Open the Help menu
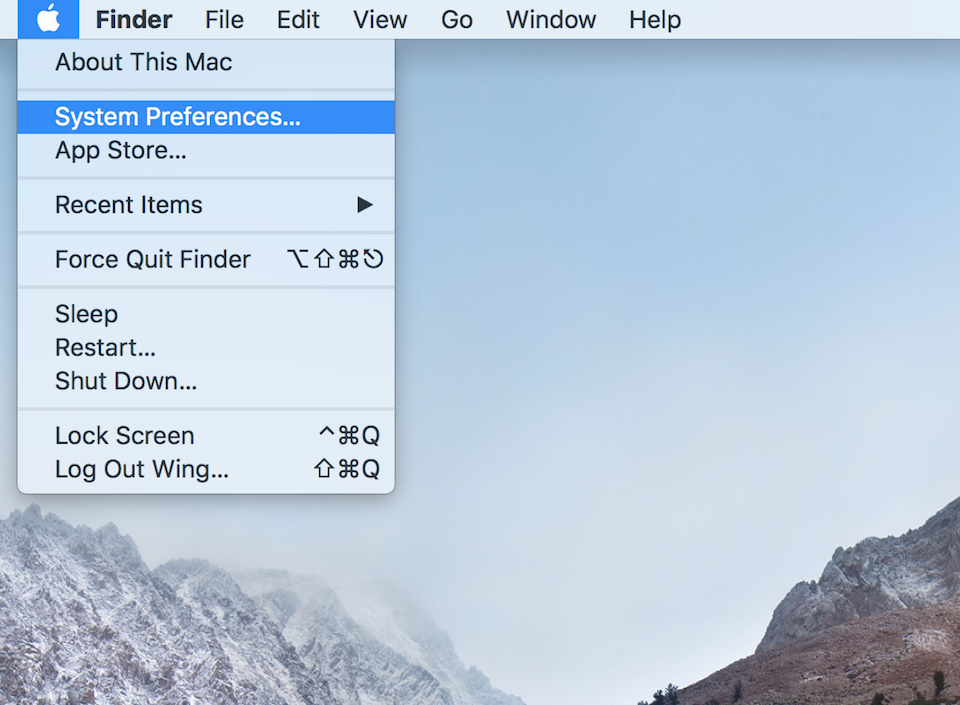The height and width of the screenshot is (705, 960). click(x=654, y=19)
